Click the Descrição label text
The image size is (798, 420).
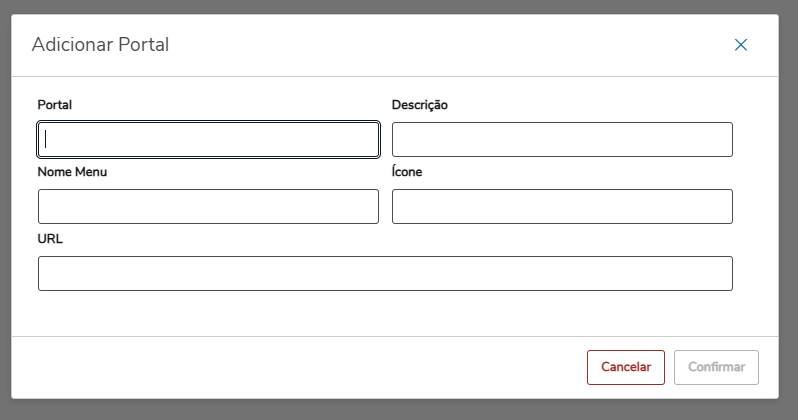click(420, 105)
